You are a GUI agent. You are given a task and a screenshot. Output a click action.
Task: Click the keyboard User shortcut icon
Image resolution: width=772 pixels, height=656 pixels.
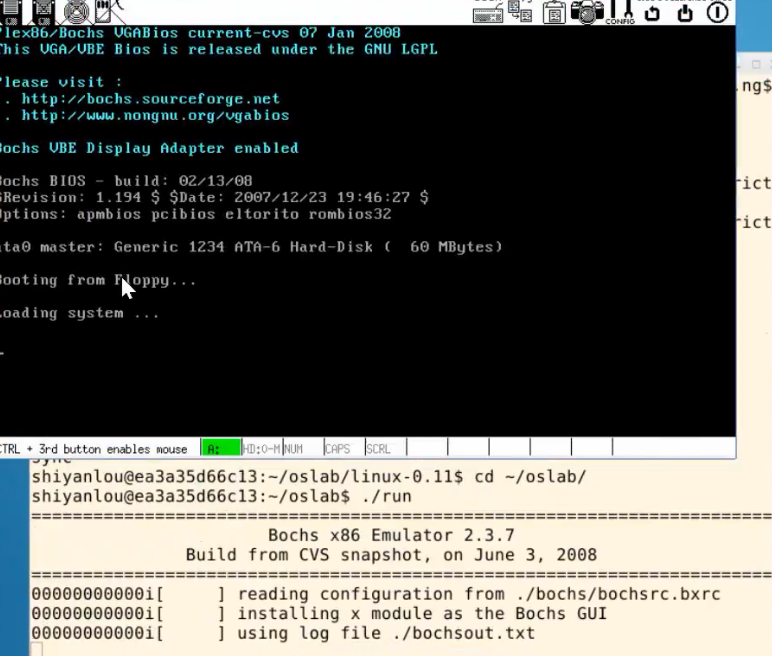487,12
